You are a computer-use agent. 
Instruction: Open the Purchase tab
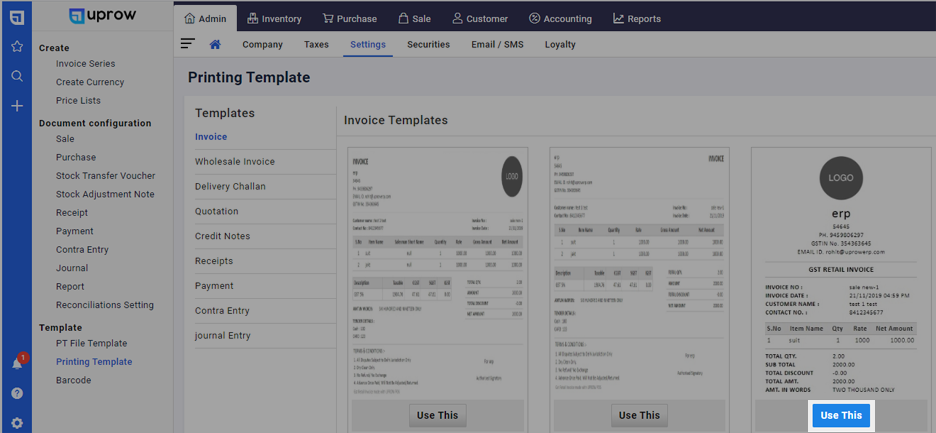pyautogui.click(x=350, y=19)
